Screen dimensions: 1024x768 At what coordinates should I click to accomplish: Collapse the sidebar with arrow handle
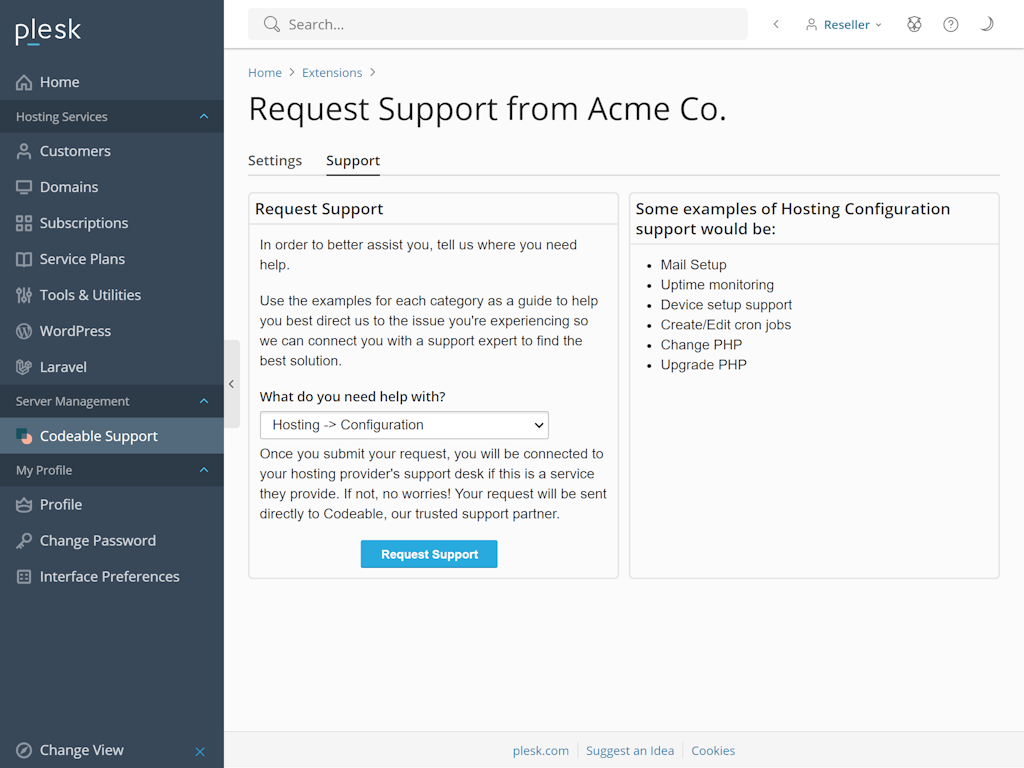click(x=232, y=384)
